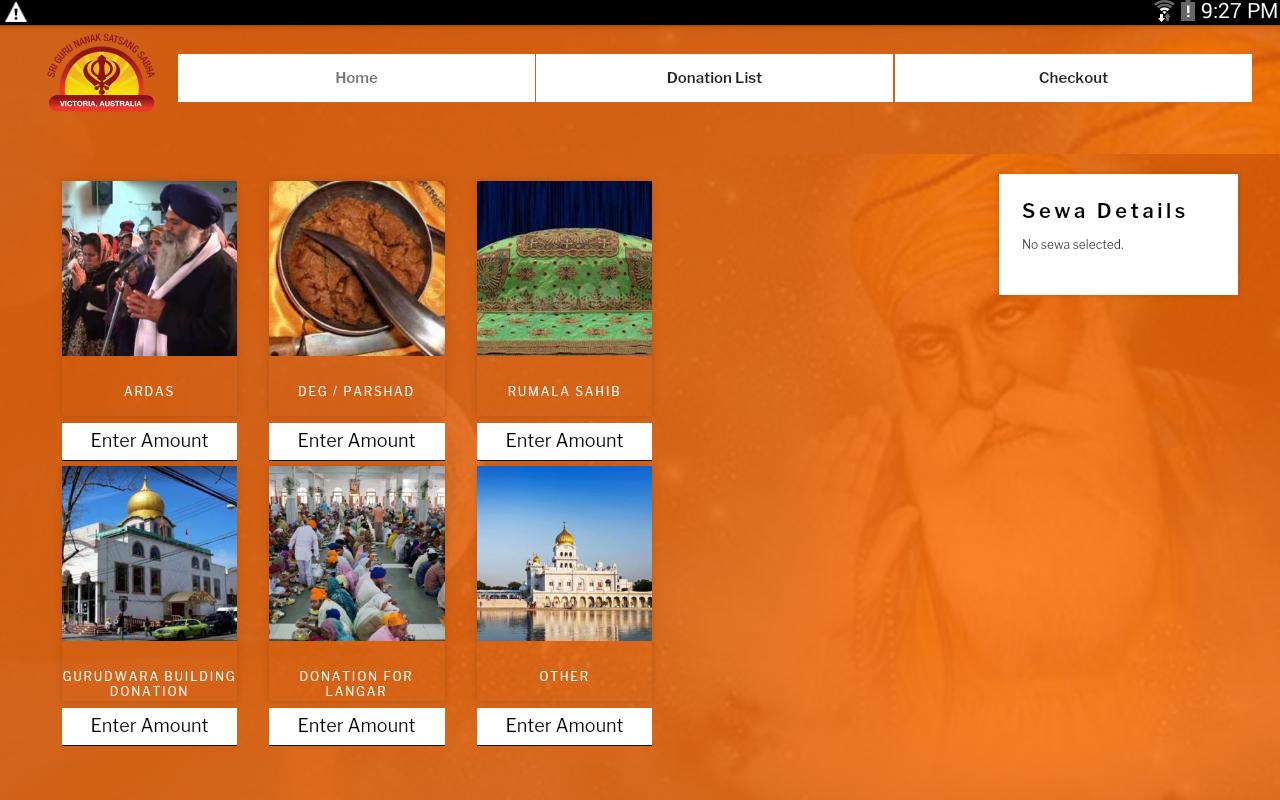
Task: Click Enter Amount under Rumala Sahib
Action: pyautogui.click(x=564, y=441)
